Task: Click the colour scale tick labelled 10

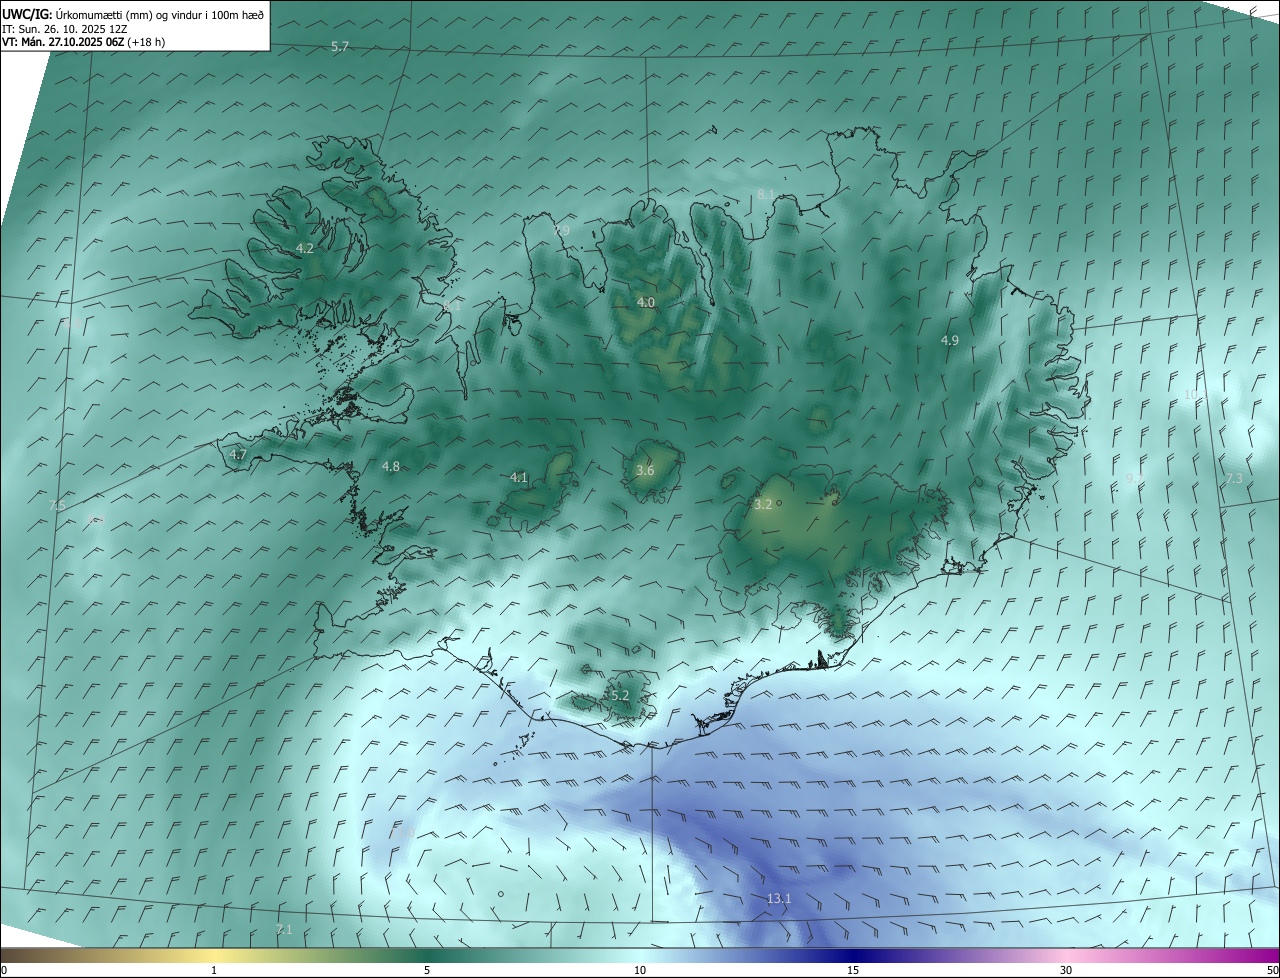Action: coord(640,970)
